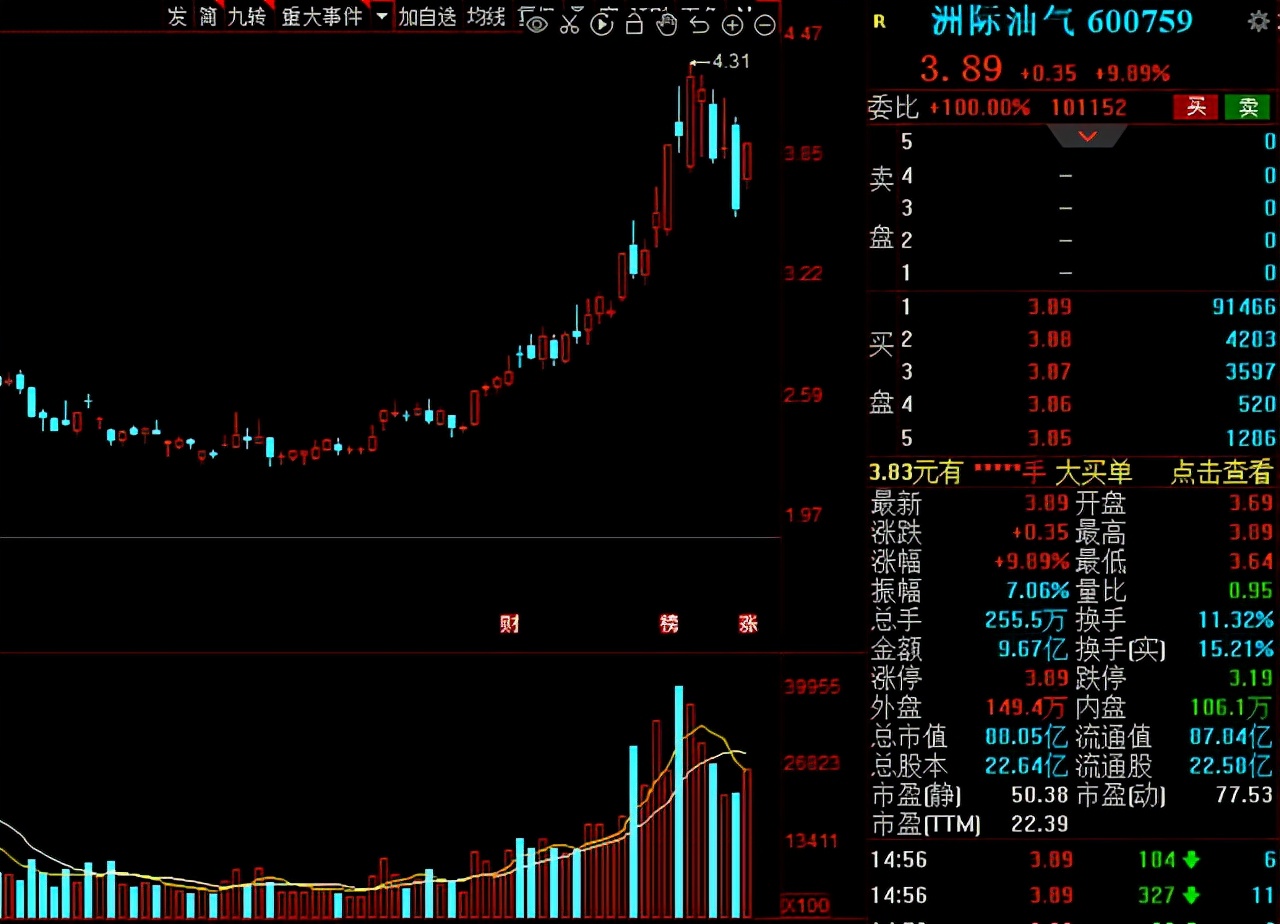
Task: Switch to the 简 chart view tab
Action: coord(207,17)
